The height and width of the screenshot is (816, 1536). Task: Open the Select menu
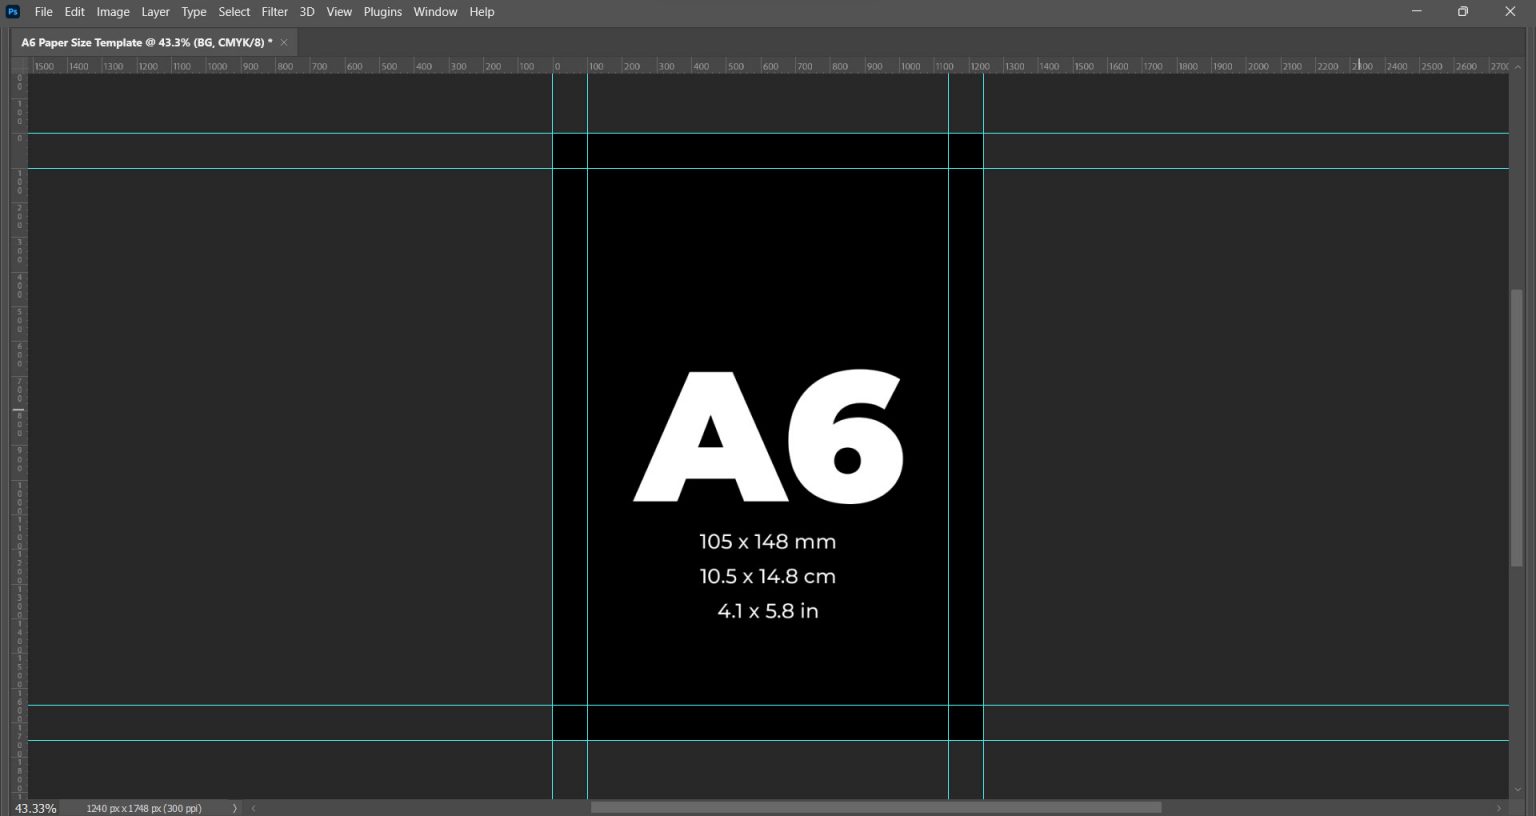(x=233, y=11)
